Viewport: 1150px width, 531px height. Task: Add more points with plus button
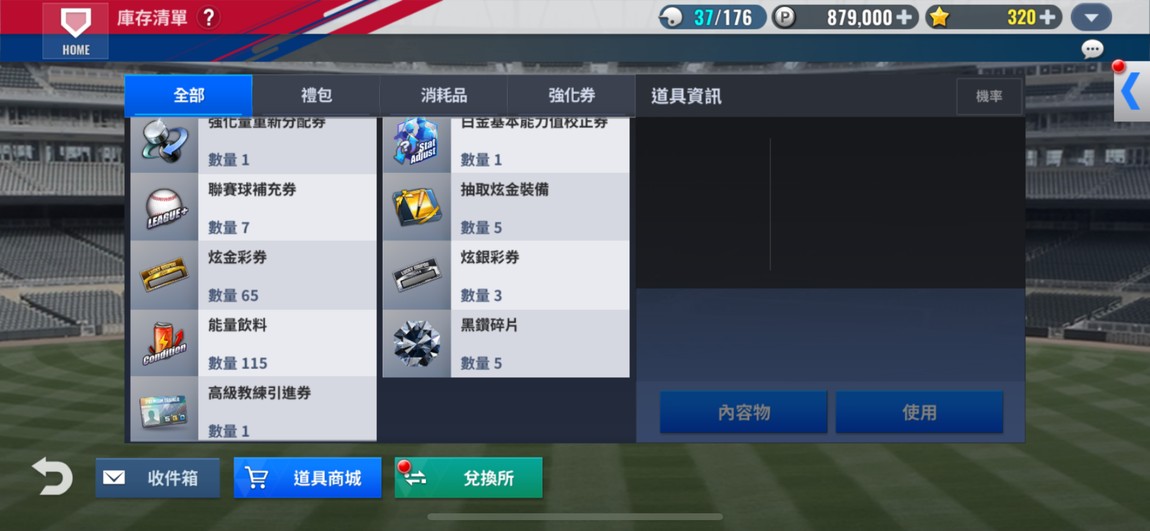pos(905,17)
